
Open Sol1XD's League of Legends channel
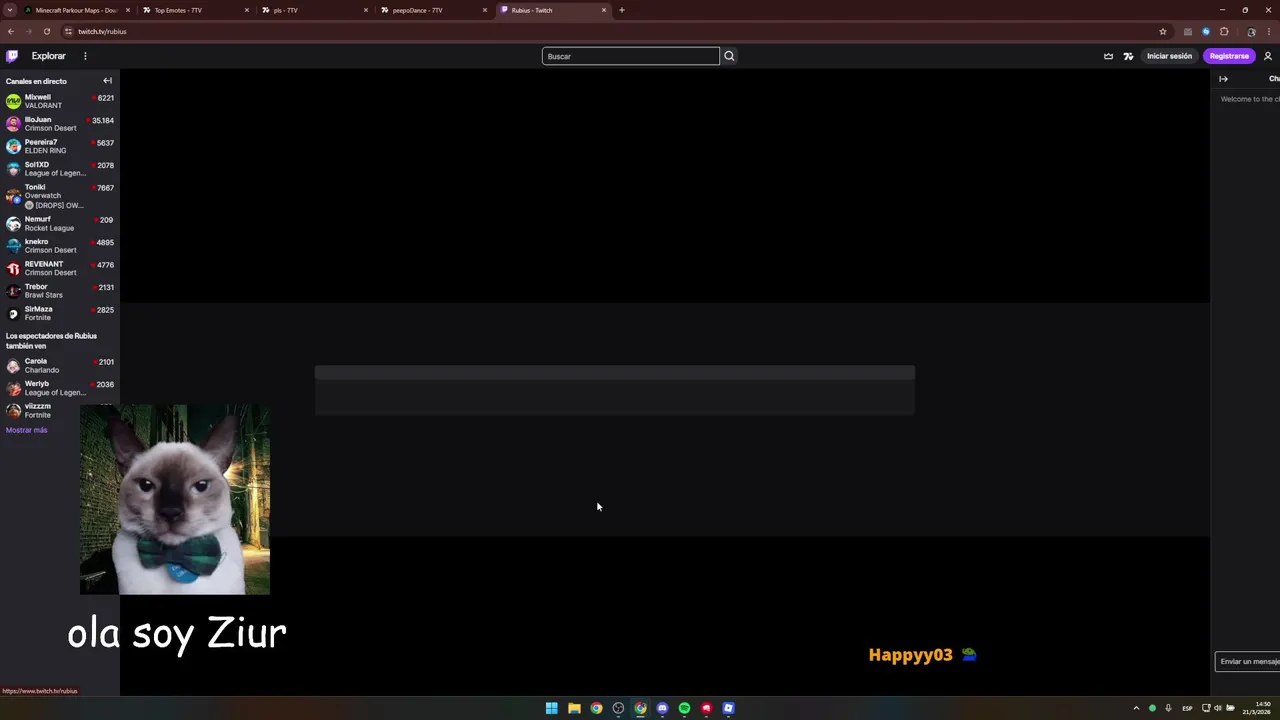coord(60,169)
